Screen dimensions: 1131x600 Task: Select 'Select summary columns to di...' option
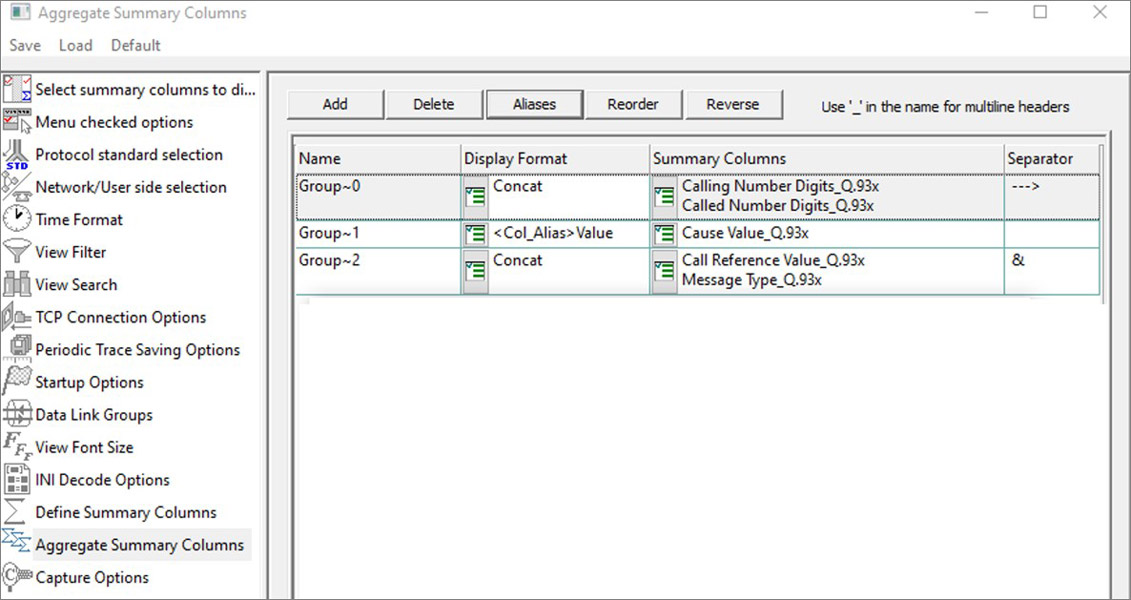click(x=146, y=90)
